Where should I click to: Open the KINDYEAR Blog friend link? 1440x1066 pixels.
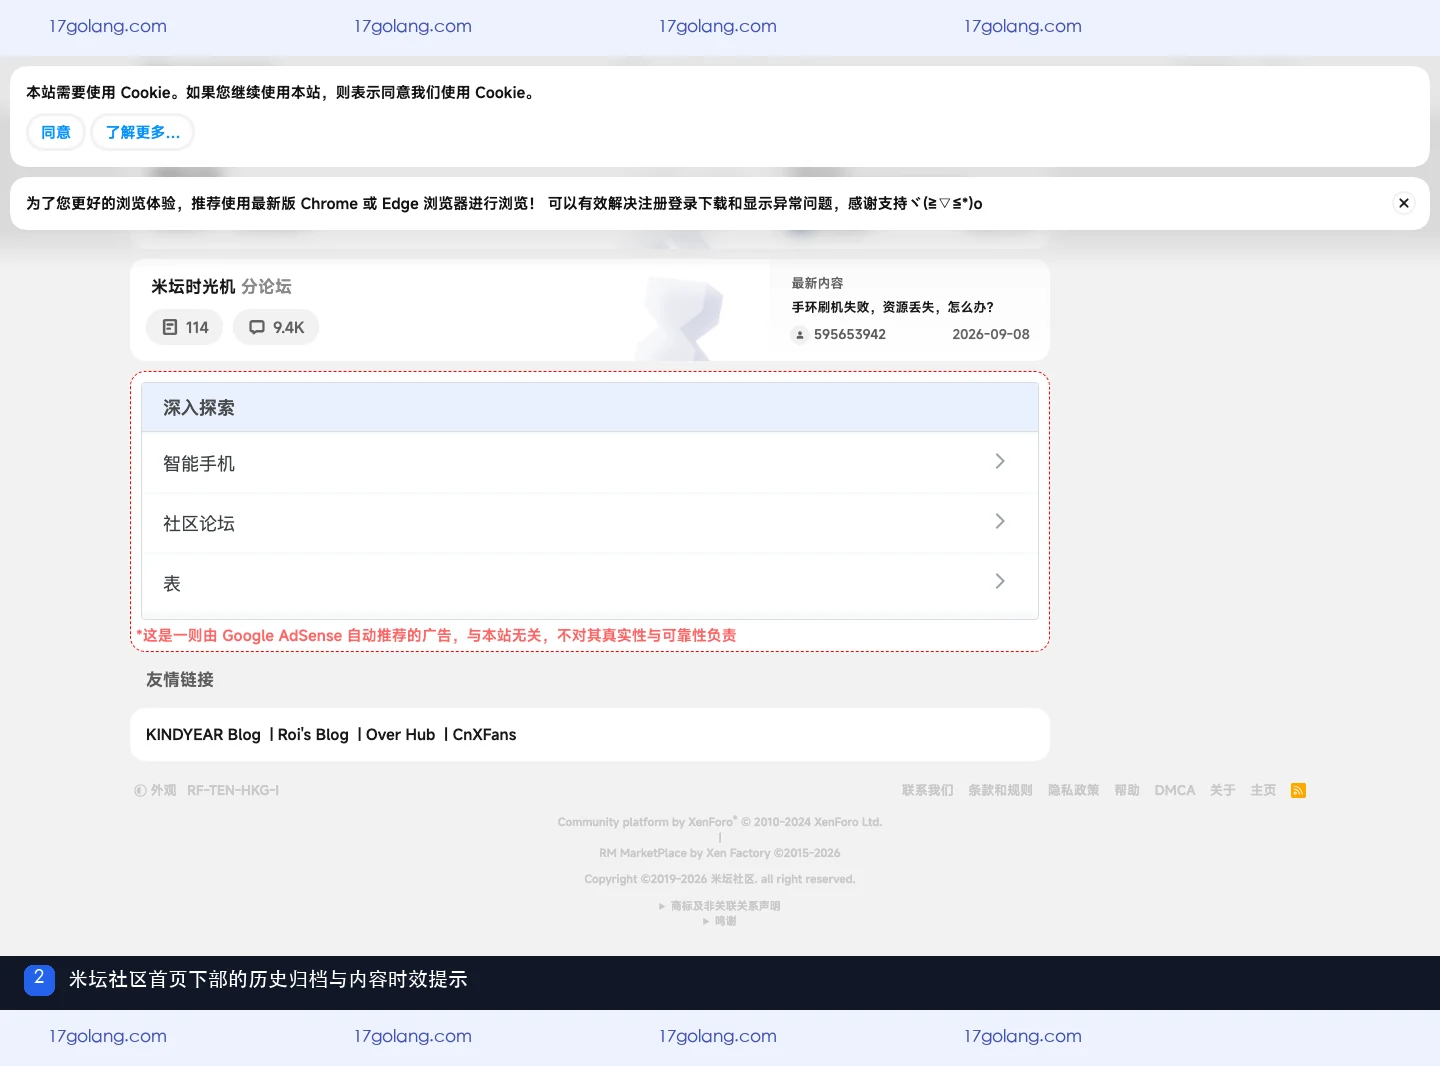click(x=203, y=734)
